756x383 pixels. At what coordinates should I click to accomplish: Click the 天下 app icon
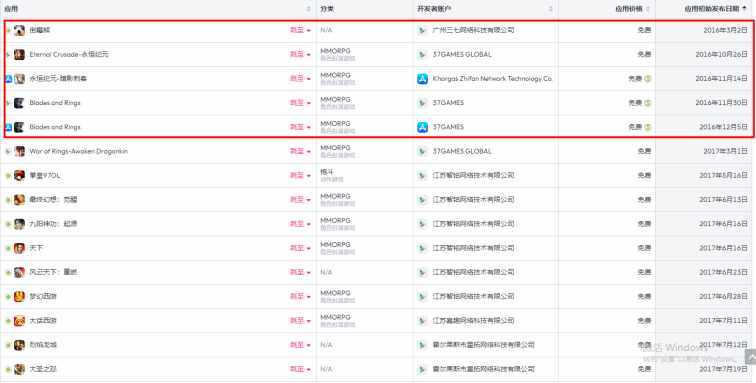click(x=19, y=248)
